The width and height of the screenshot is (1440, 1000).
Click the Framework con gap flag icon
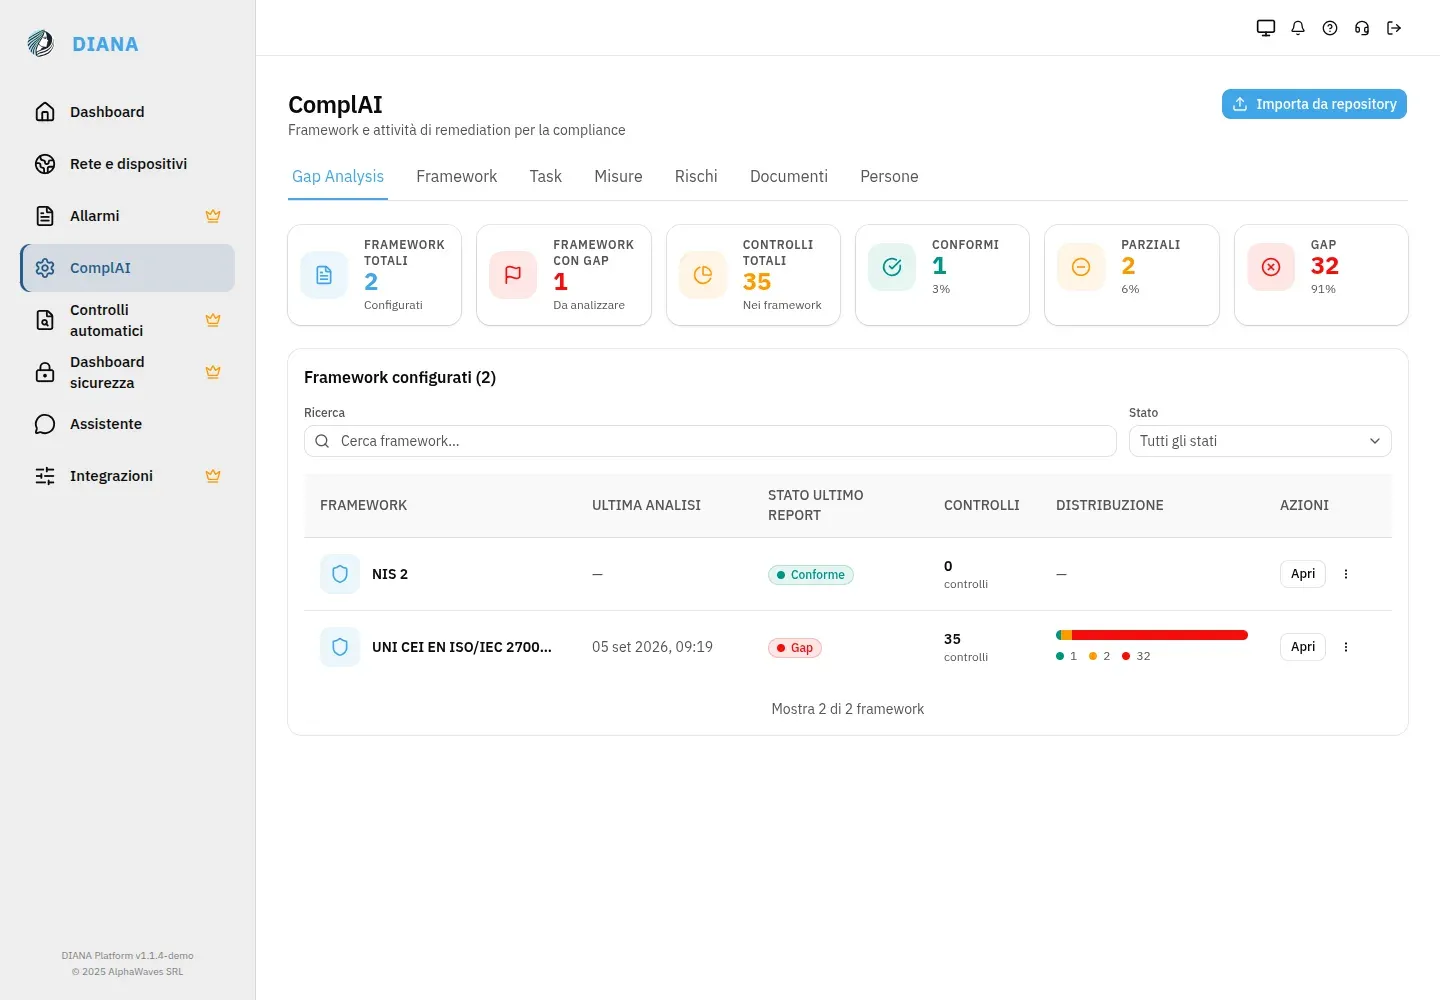pyautogui.click(x=513, y=275)
